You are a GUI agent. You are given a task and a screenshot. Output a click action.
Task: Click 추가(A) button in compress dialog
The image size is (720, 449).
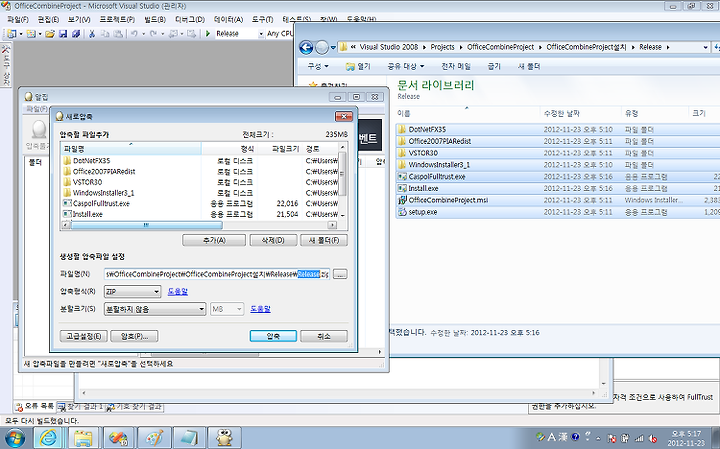click(214, 240)
